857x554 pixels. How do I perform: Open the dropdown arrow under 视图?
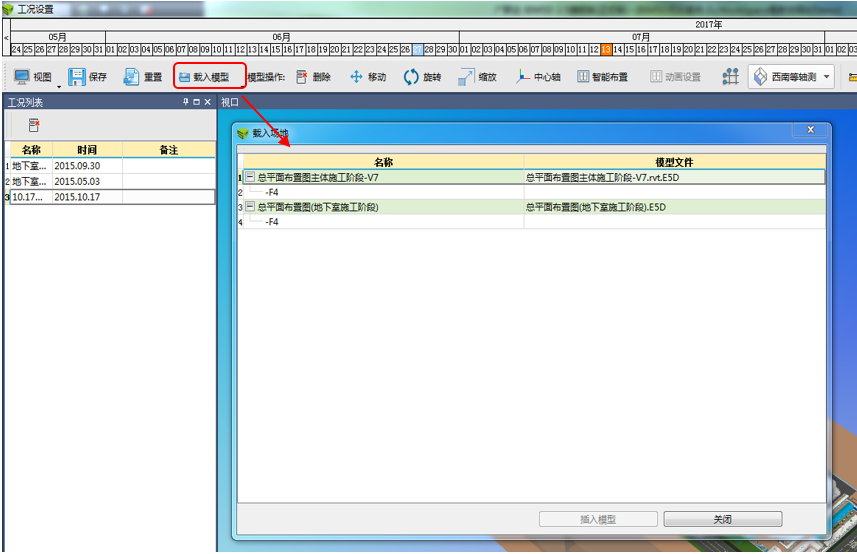59,86
